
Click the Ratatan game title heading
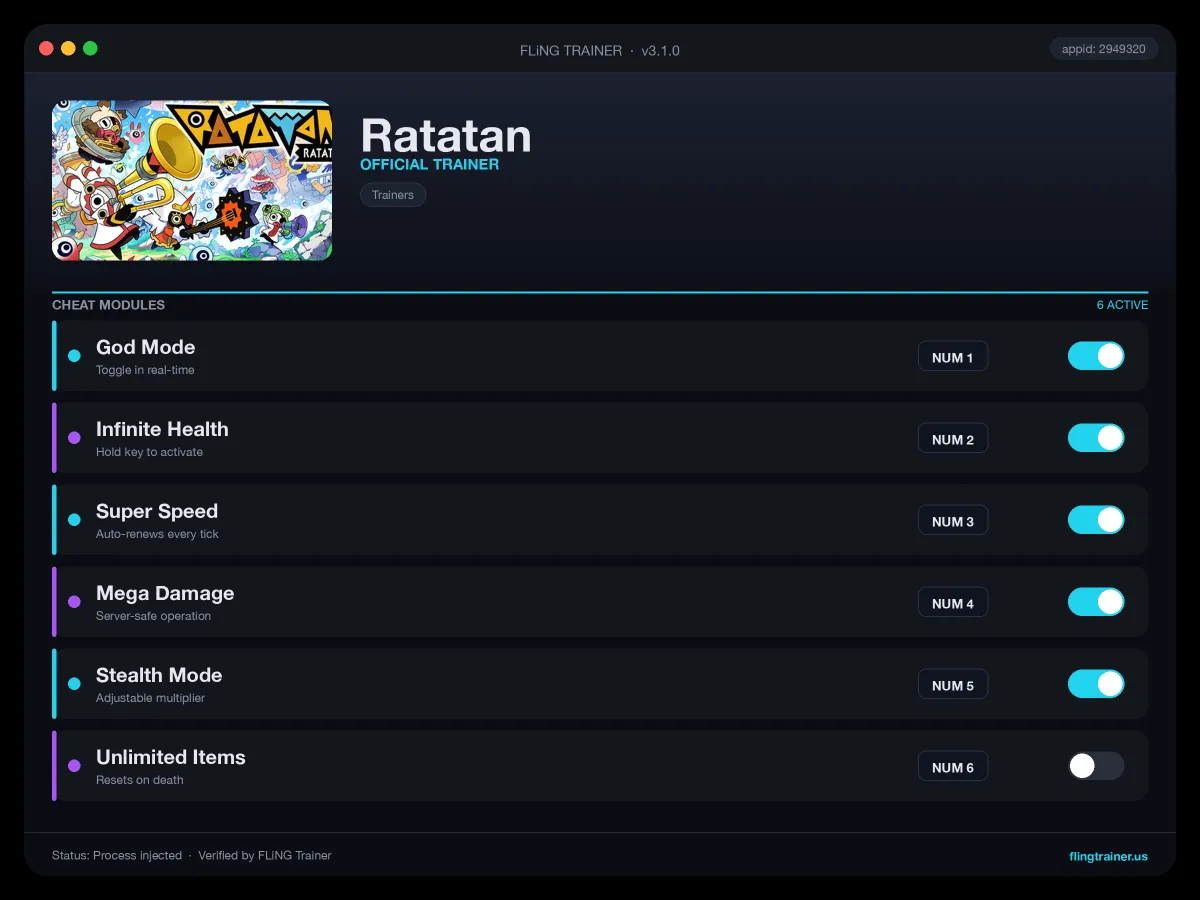coord(446,135)
